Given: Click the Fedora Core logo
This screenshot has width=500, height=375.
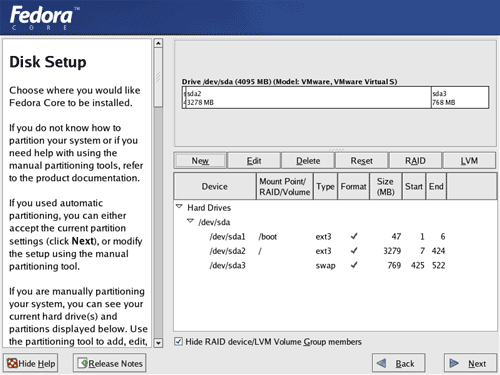Looking at the screenshot, I should pos(44,18).
